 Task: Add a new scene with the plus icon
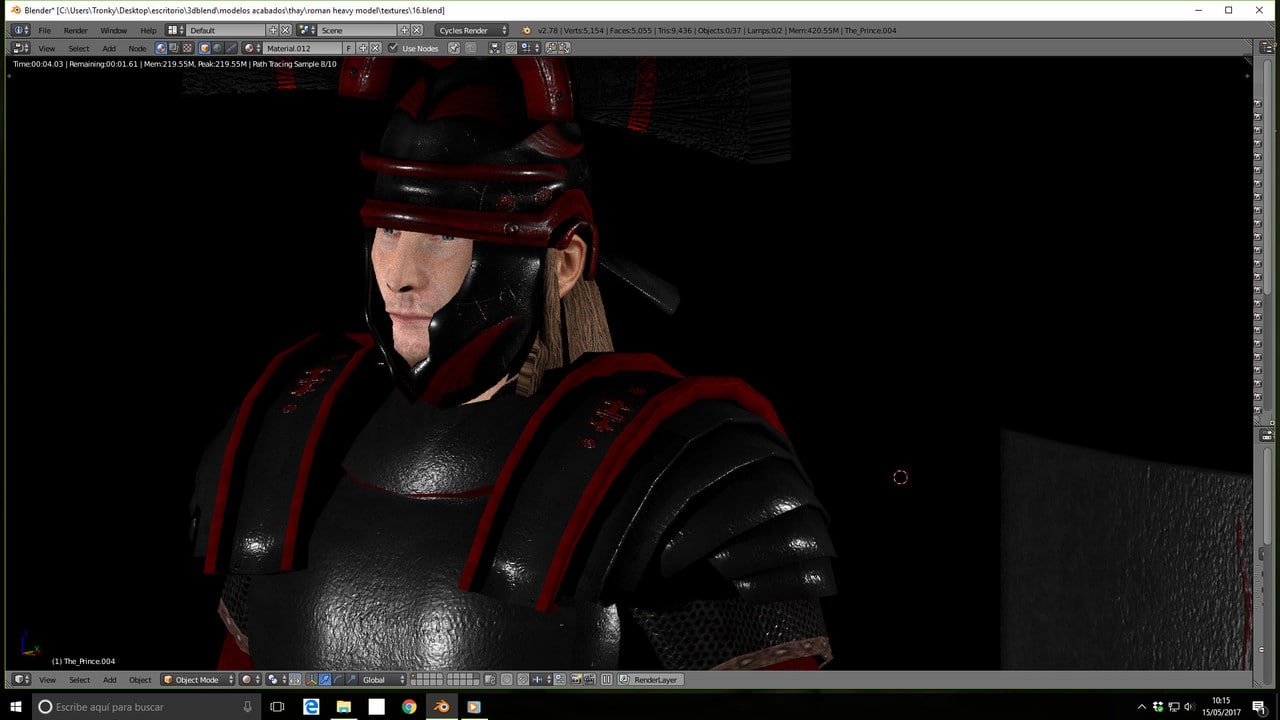[404, 30]
